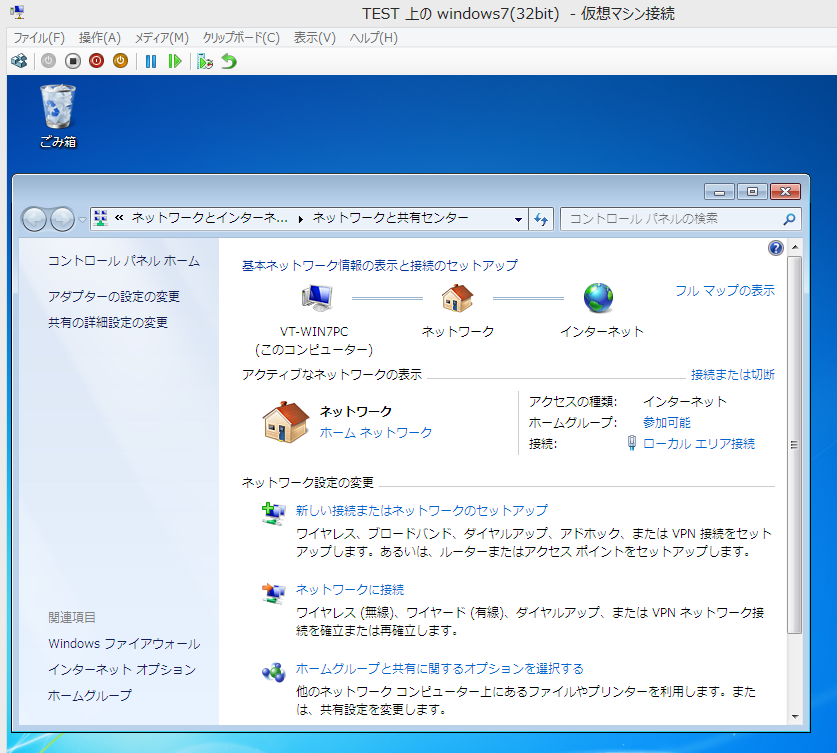
Task: Open ホームグループ in related items
Action: click(x=90, y=695)
